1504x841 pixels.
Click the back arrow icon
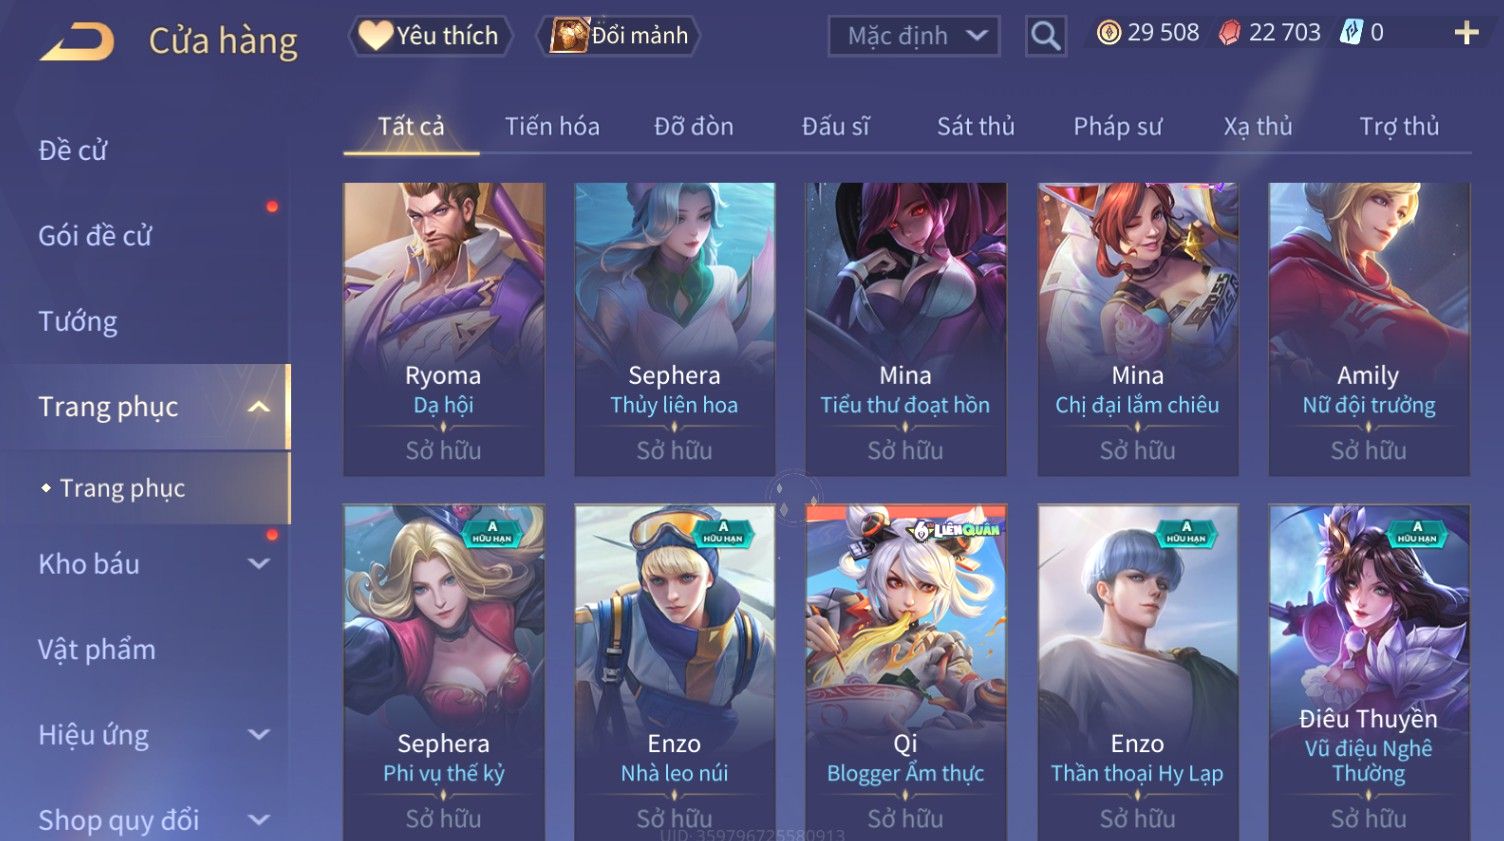pos(77,42)
